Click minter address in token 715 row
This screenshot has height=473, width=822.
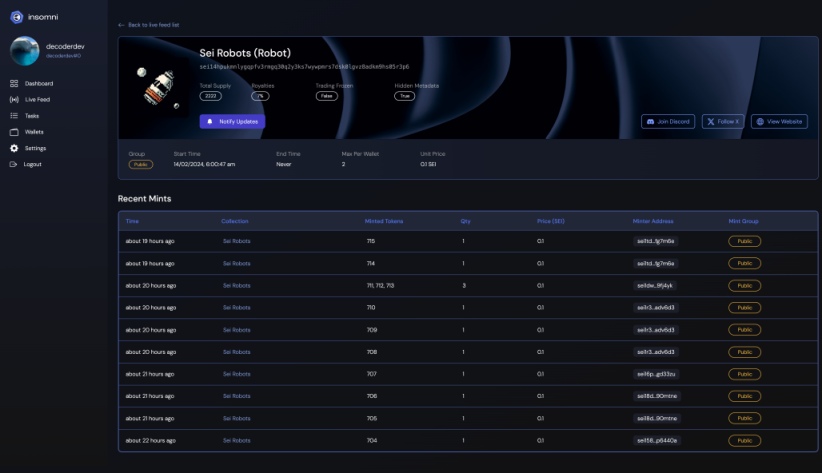[x=655, y=241]
